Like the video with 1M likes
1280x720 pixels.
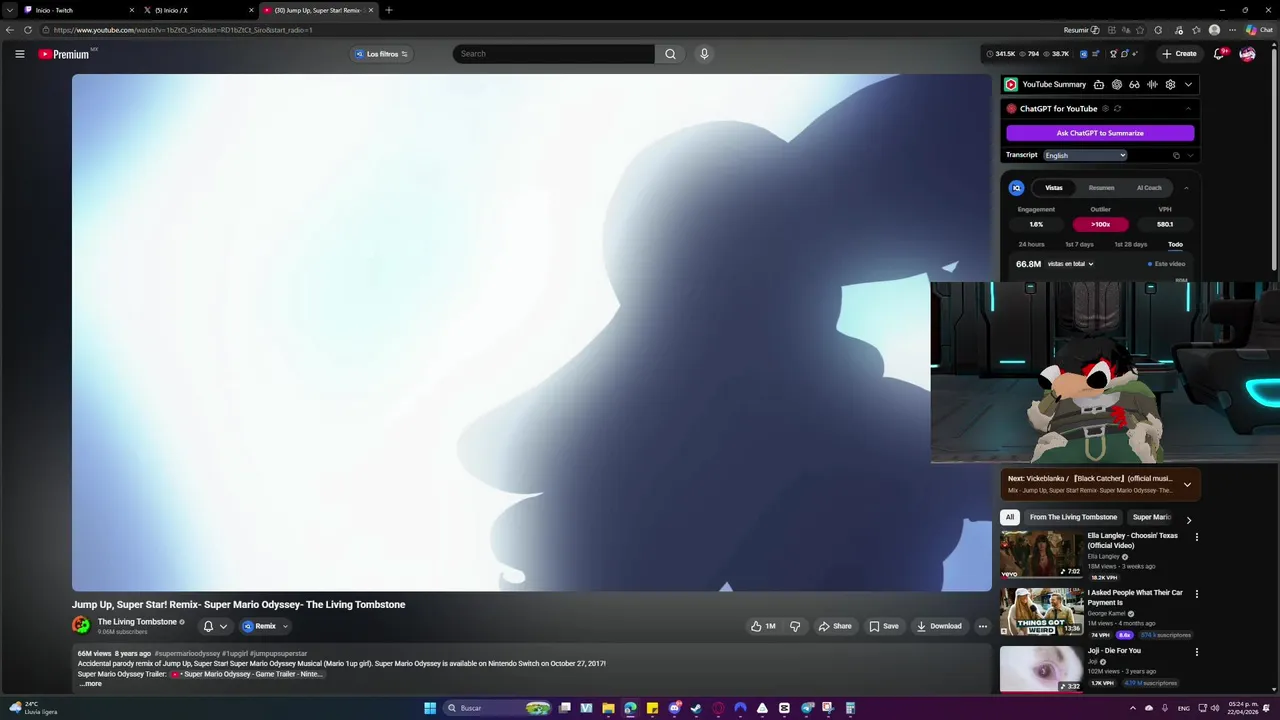764,626
